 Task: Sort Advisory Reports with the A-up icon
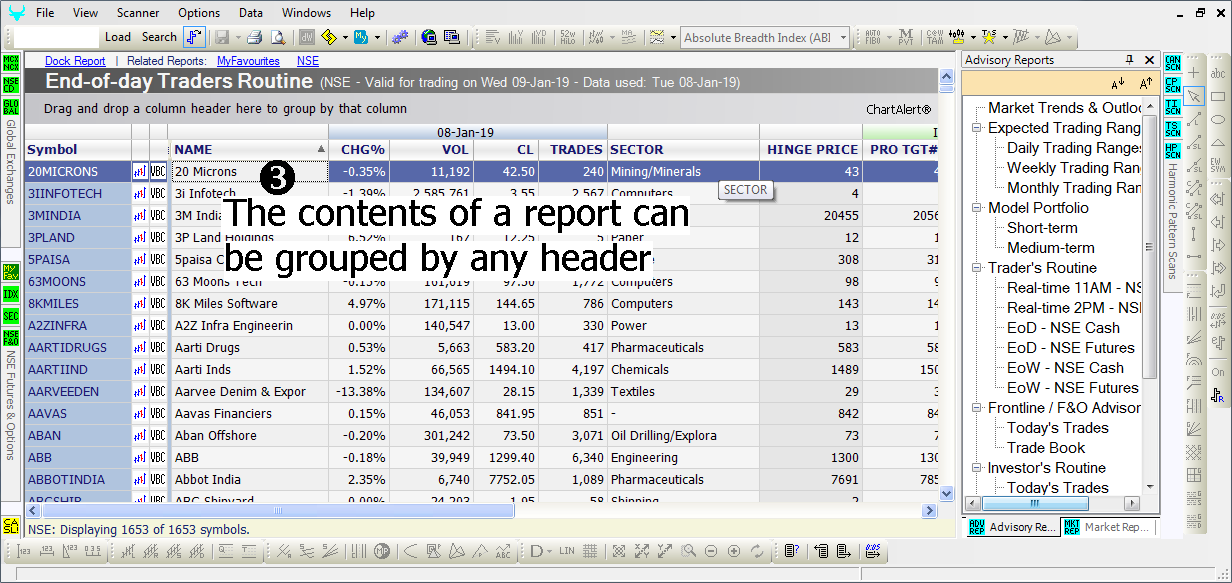(1146, 83)
